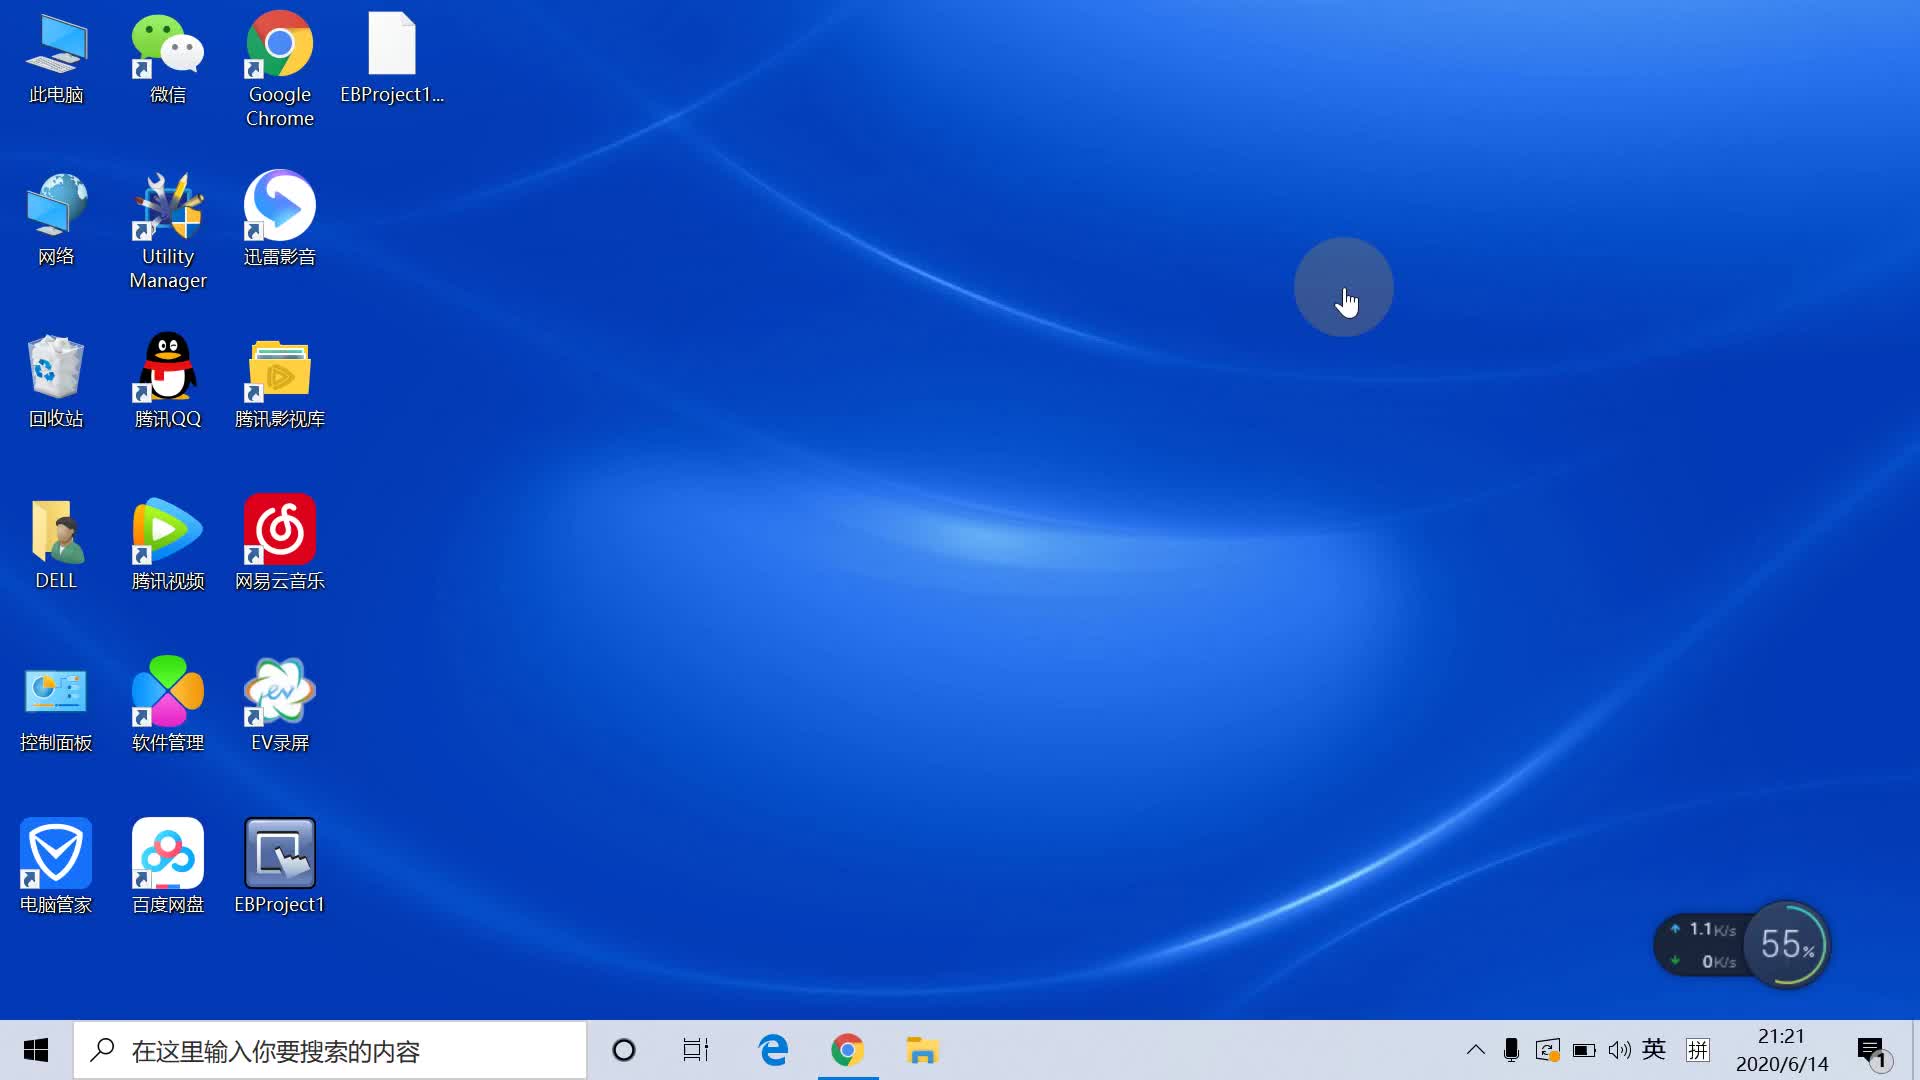Open the notification action center
Image resolution: width=1920 pixels, height=1080 pixels.
(1873, 1051)
